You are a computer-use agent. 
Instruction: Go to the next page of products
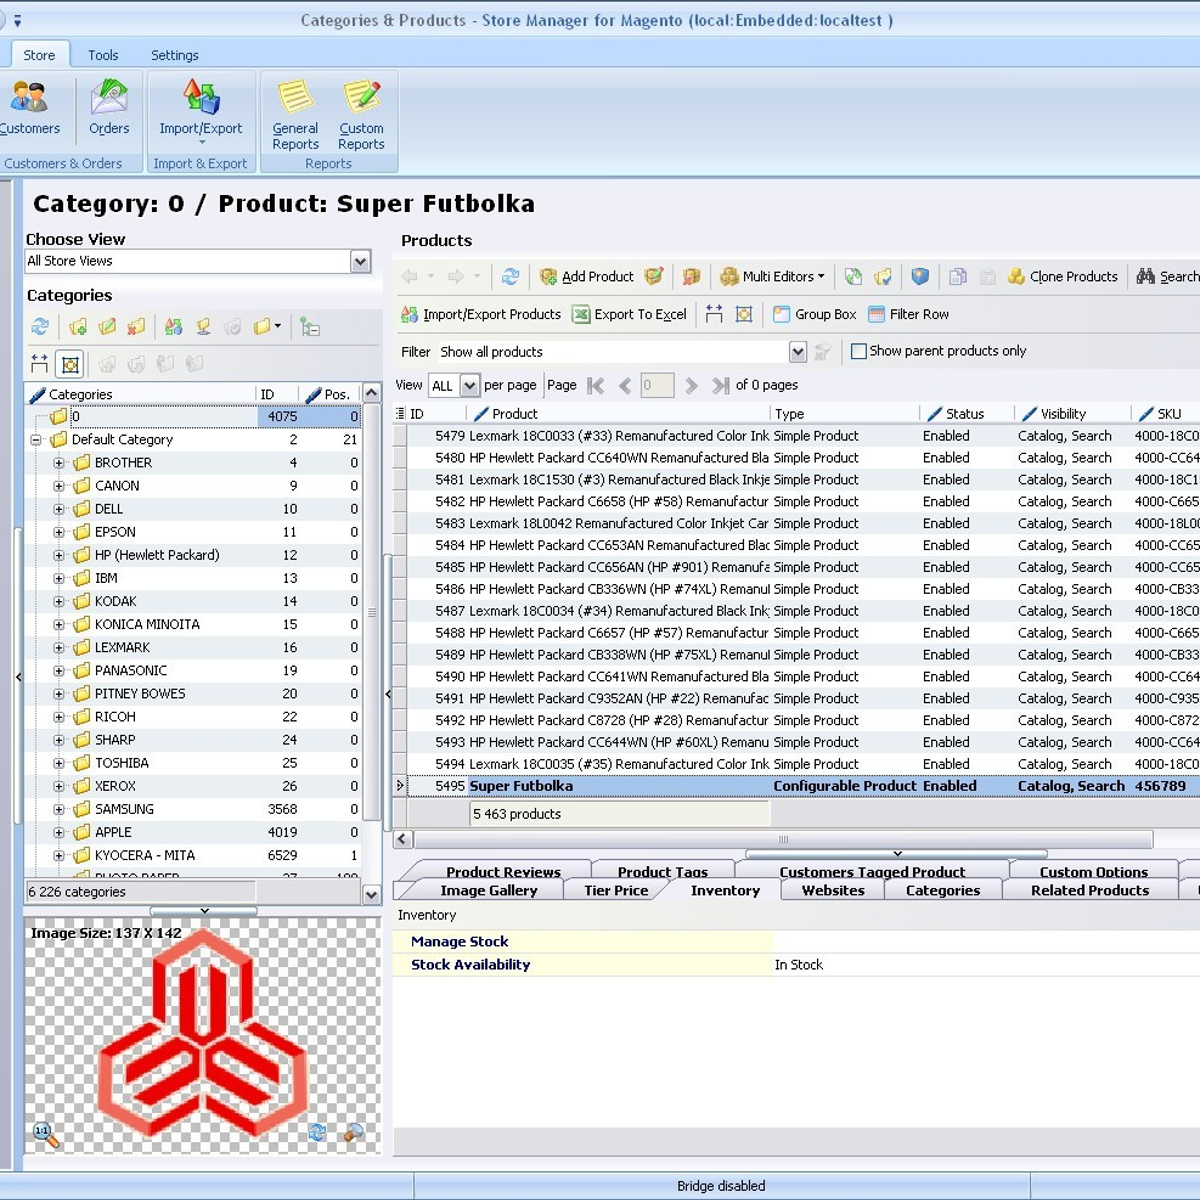(691, 386)
